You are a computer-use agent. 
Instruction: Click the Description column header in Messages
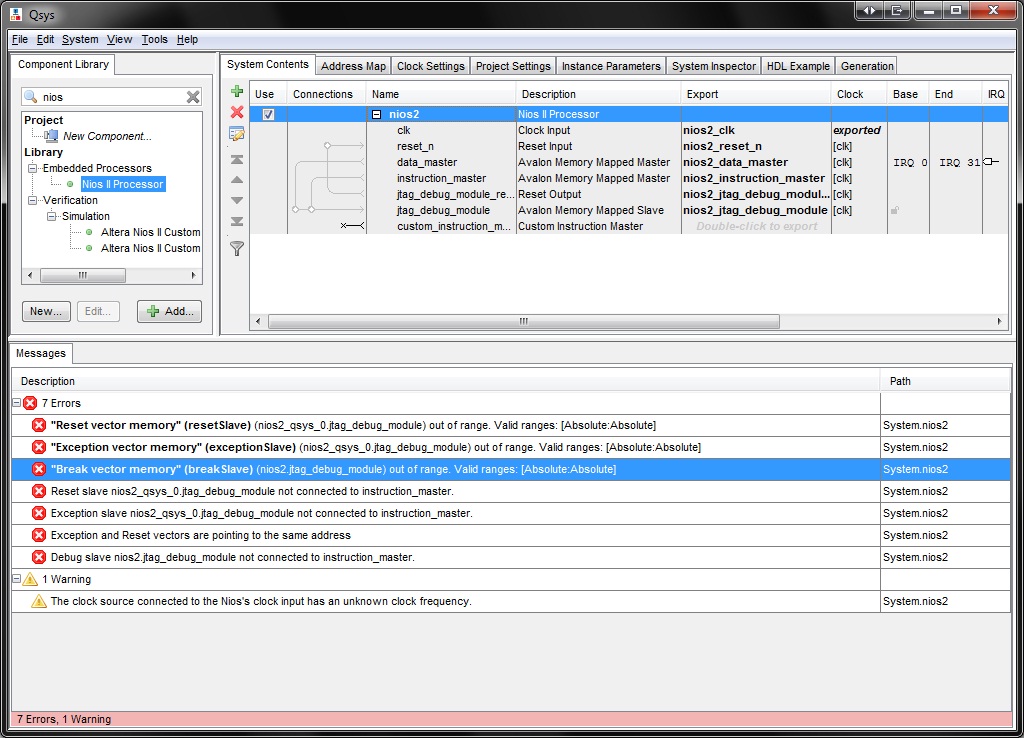[445, 381]
